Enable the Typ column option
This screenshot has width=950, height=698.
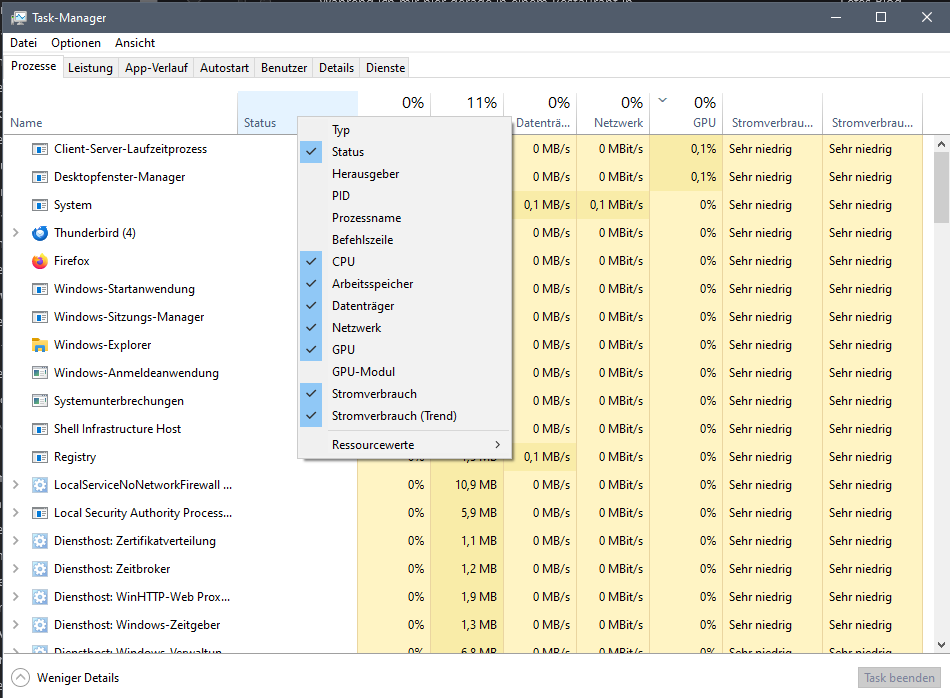pyautogui.click(x=405, y=130)
